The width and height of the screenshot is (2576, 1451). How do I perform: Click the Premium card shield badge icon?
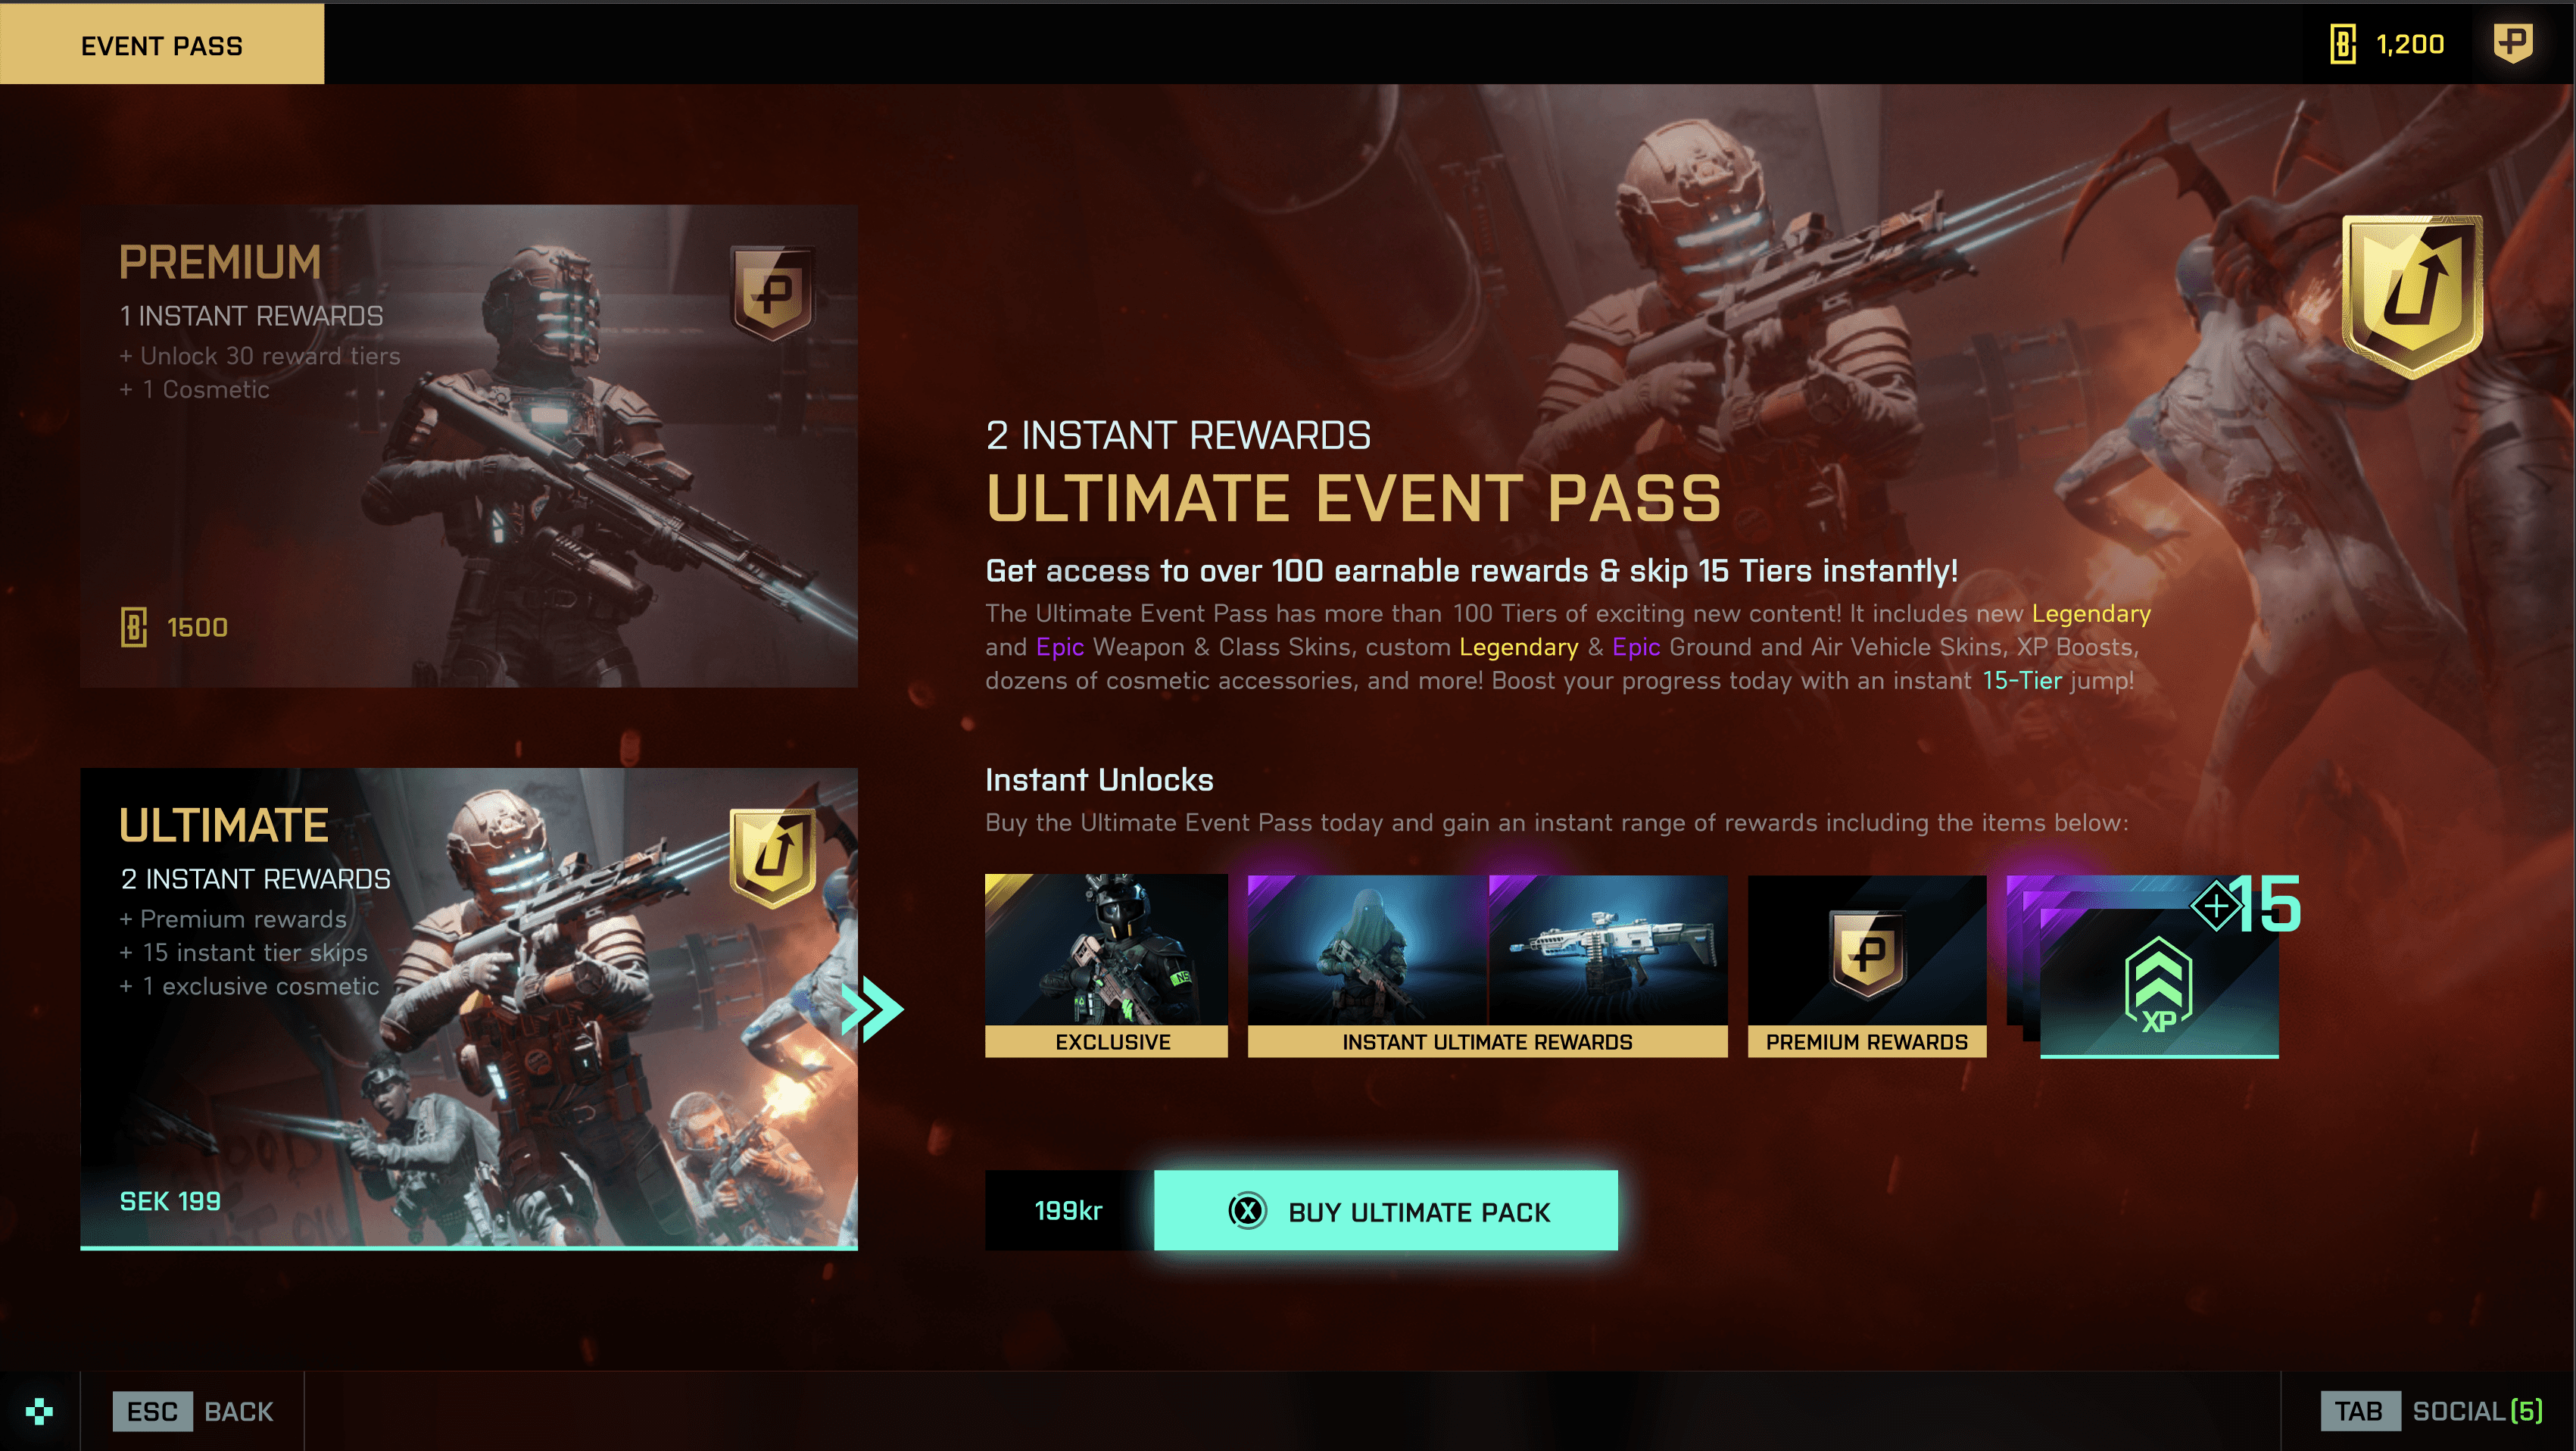773,294
